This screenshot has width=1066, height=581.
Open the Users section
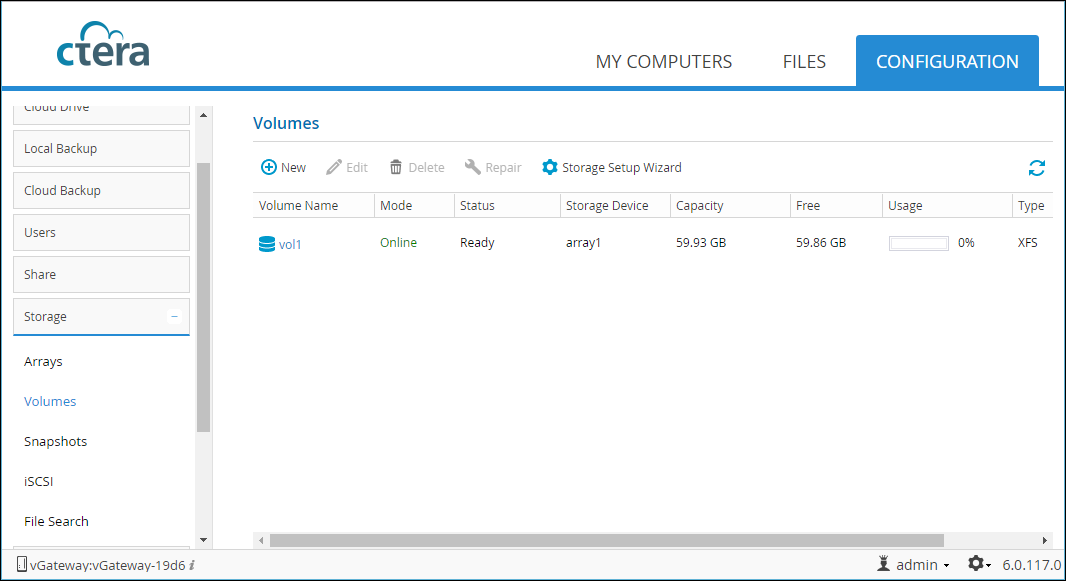(101, 232)
